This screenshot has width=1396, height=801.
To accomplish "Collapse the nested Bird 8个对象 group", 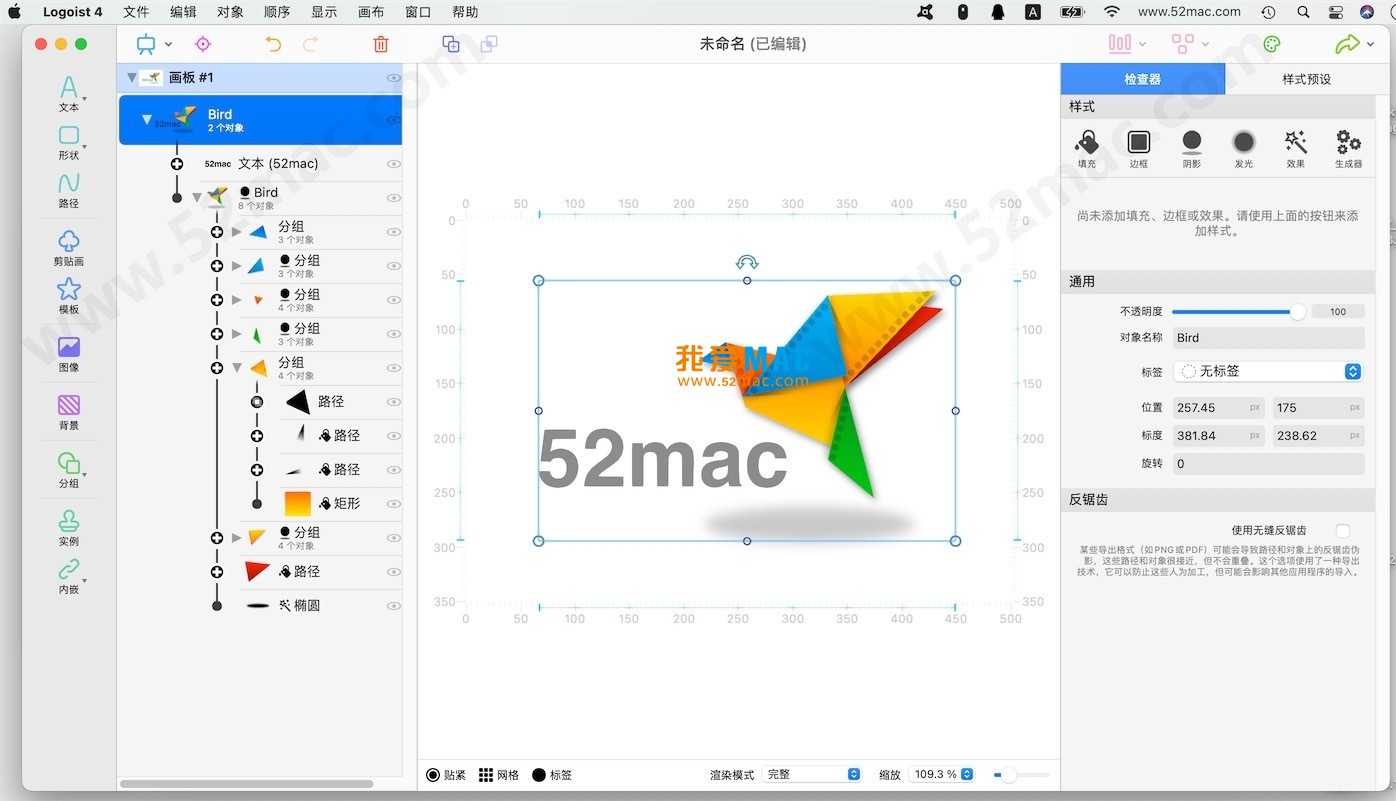I will point(197,198).
